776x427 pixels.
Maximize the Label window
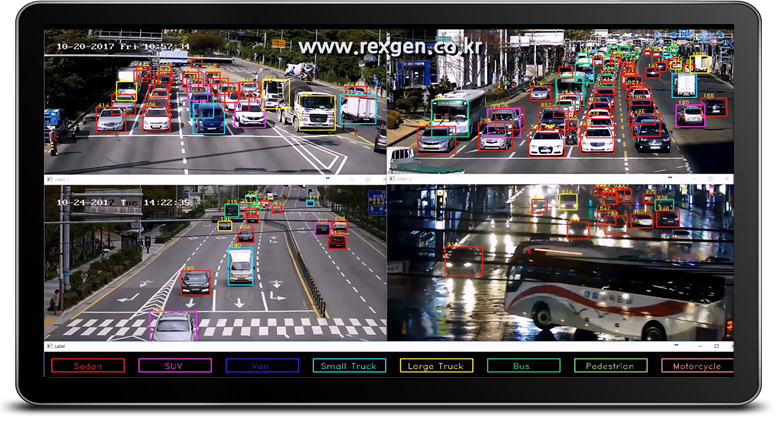pyautogui.click(x=716, y=346)
